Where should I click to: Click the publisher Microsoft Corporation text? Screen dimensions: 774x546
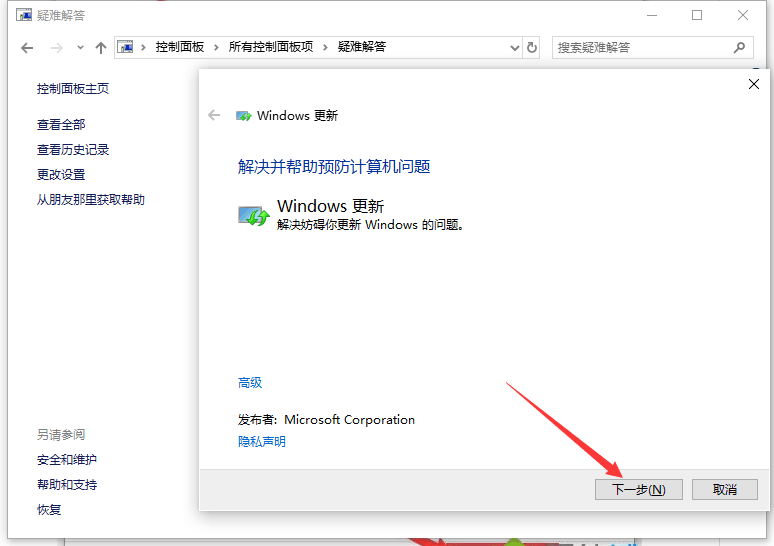pos(349,420)
